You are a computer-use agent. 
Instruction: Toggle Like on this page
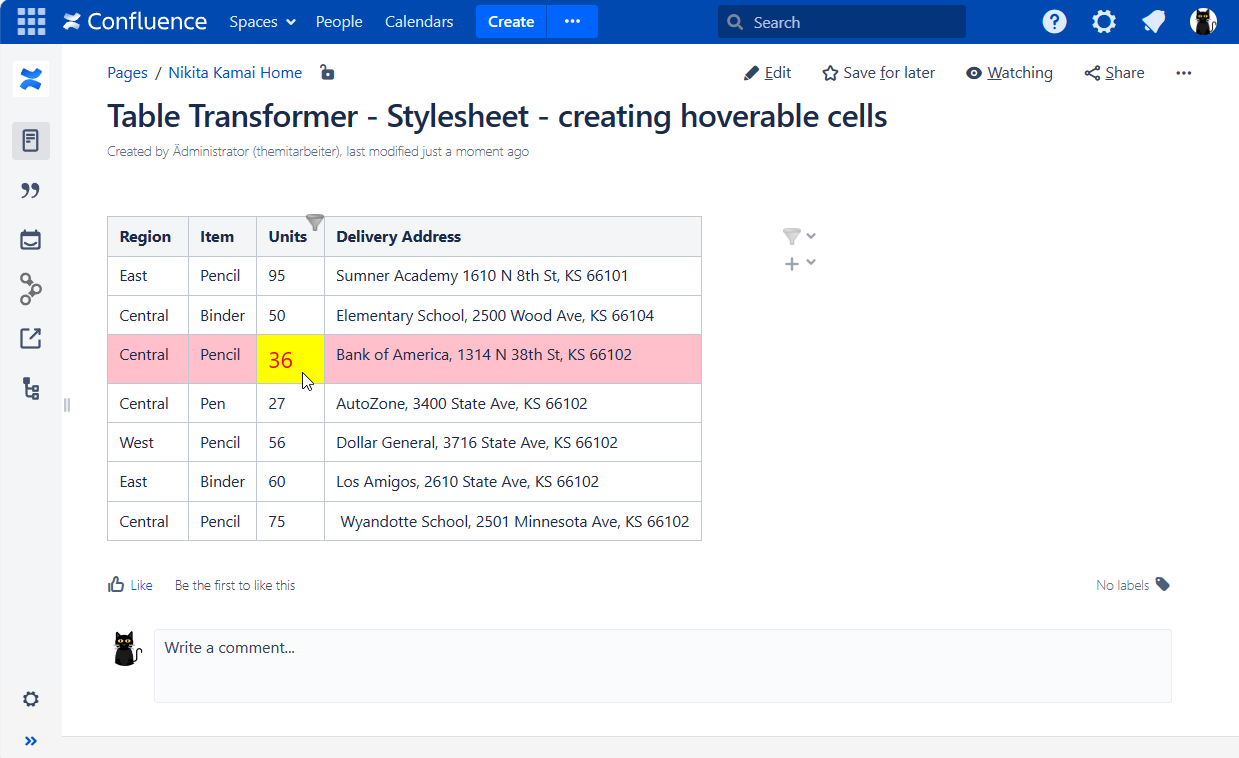point(130,585)
